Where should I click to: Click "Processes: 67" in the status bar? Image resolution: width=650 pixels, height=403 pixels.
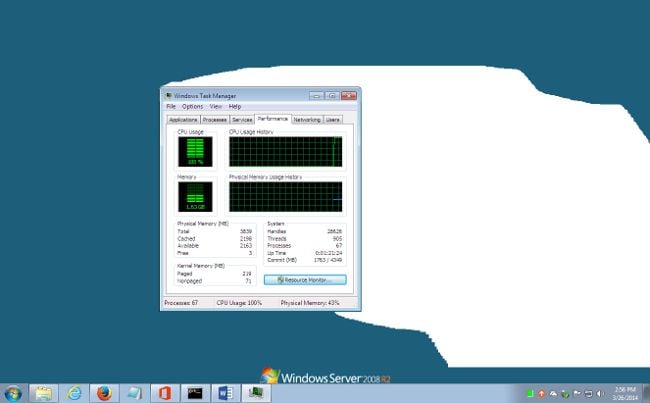[x=181, y=303]
